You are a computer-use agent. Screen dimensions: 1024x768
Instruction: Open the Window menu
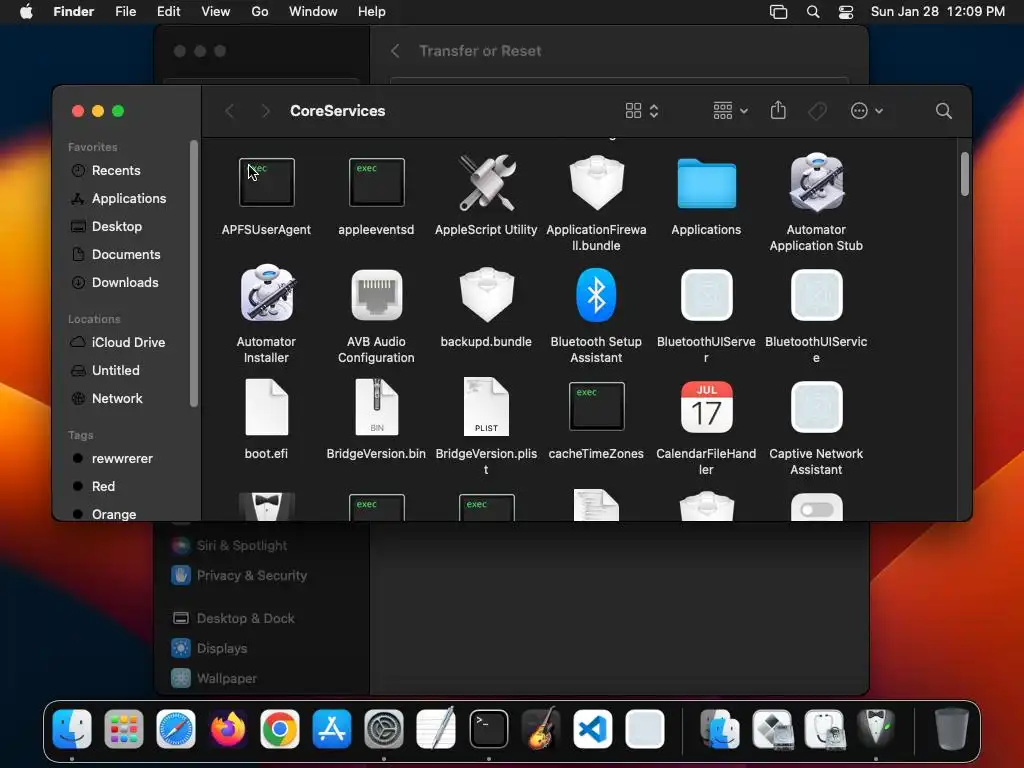[x=313, y=11]
